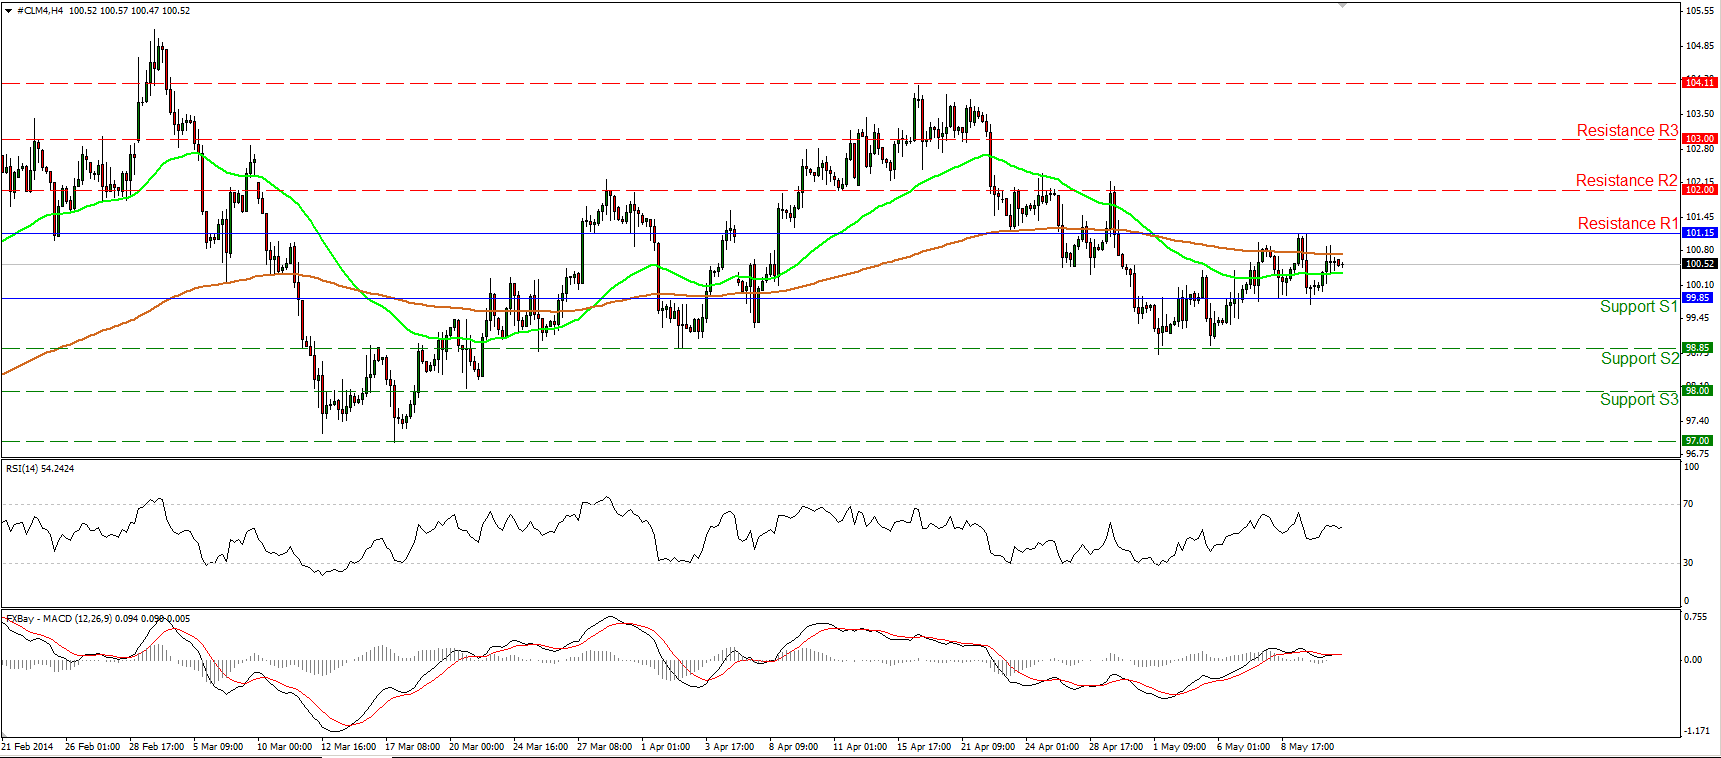This screenshot has height=758, width=1721.
Task: Click the green 98.00 price tag
Action: pos(1698,391)
